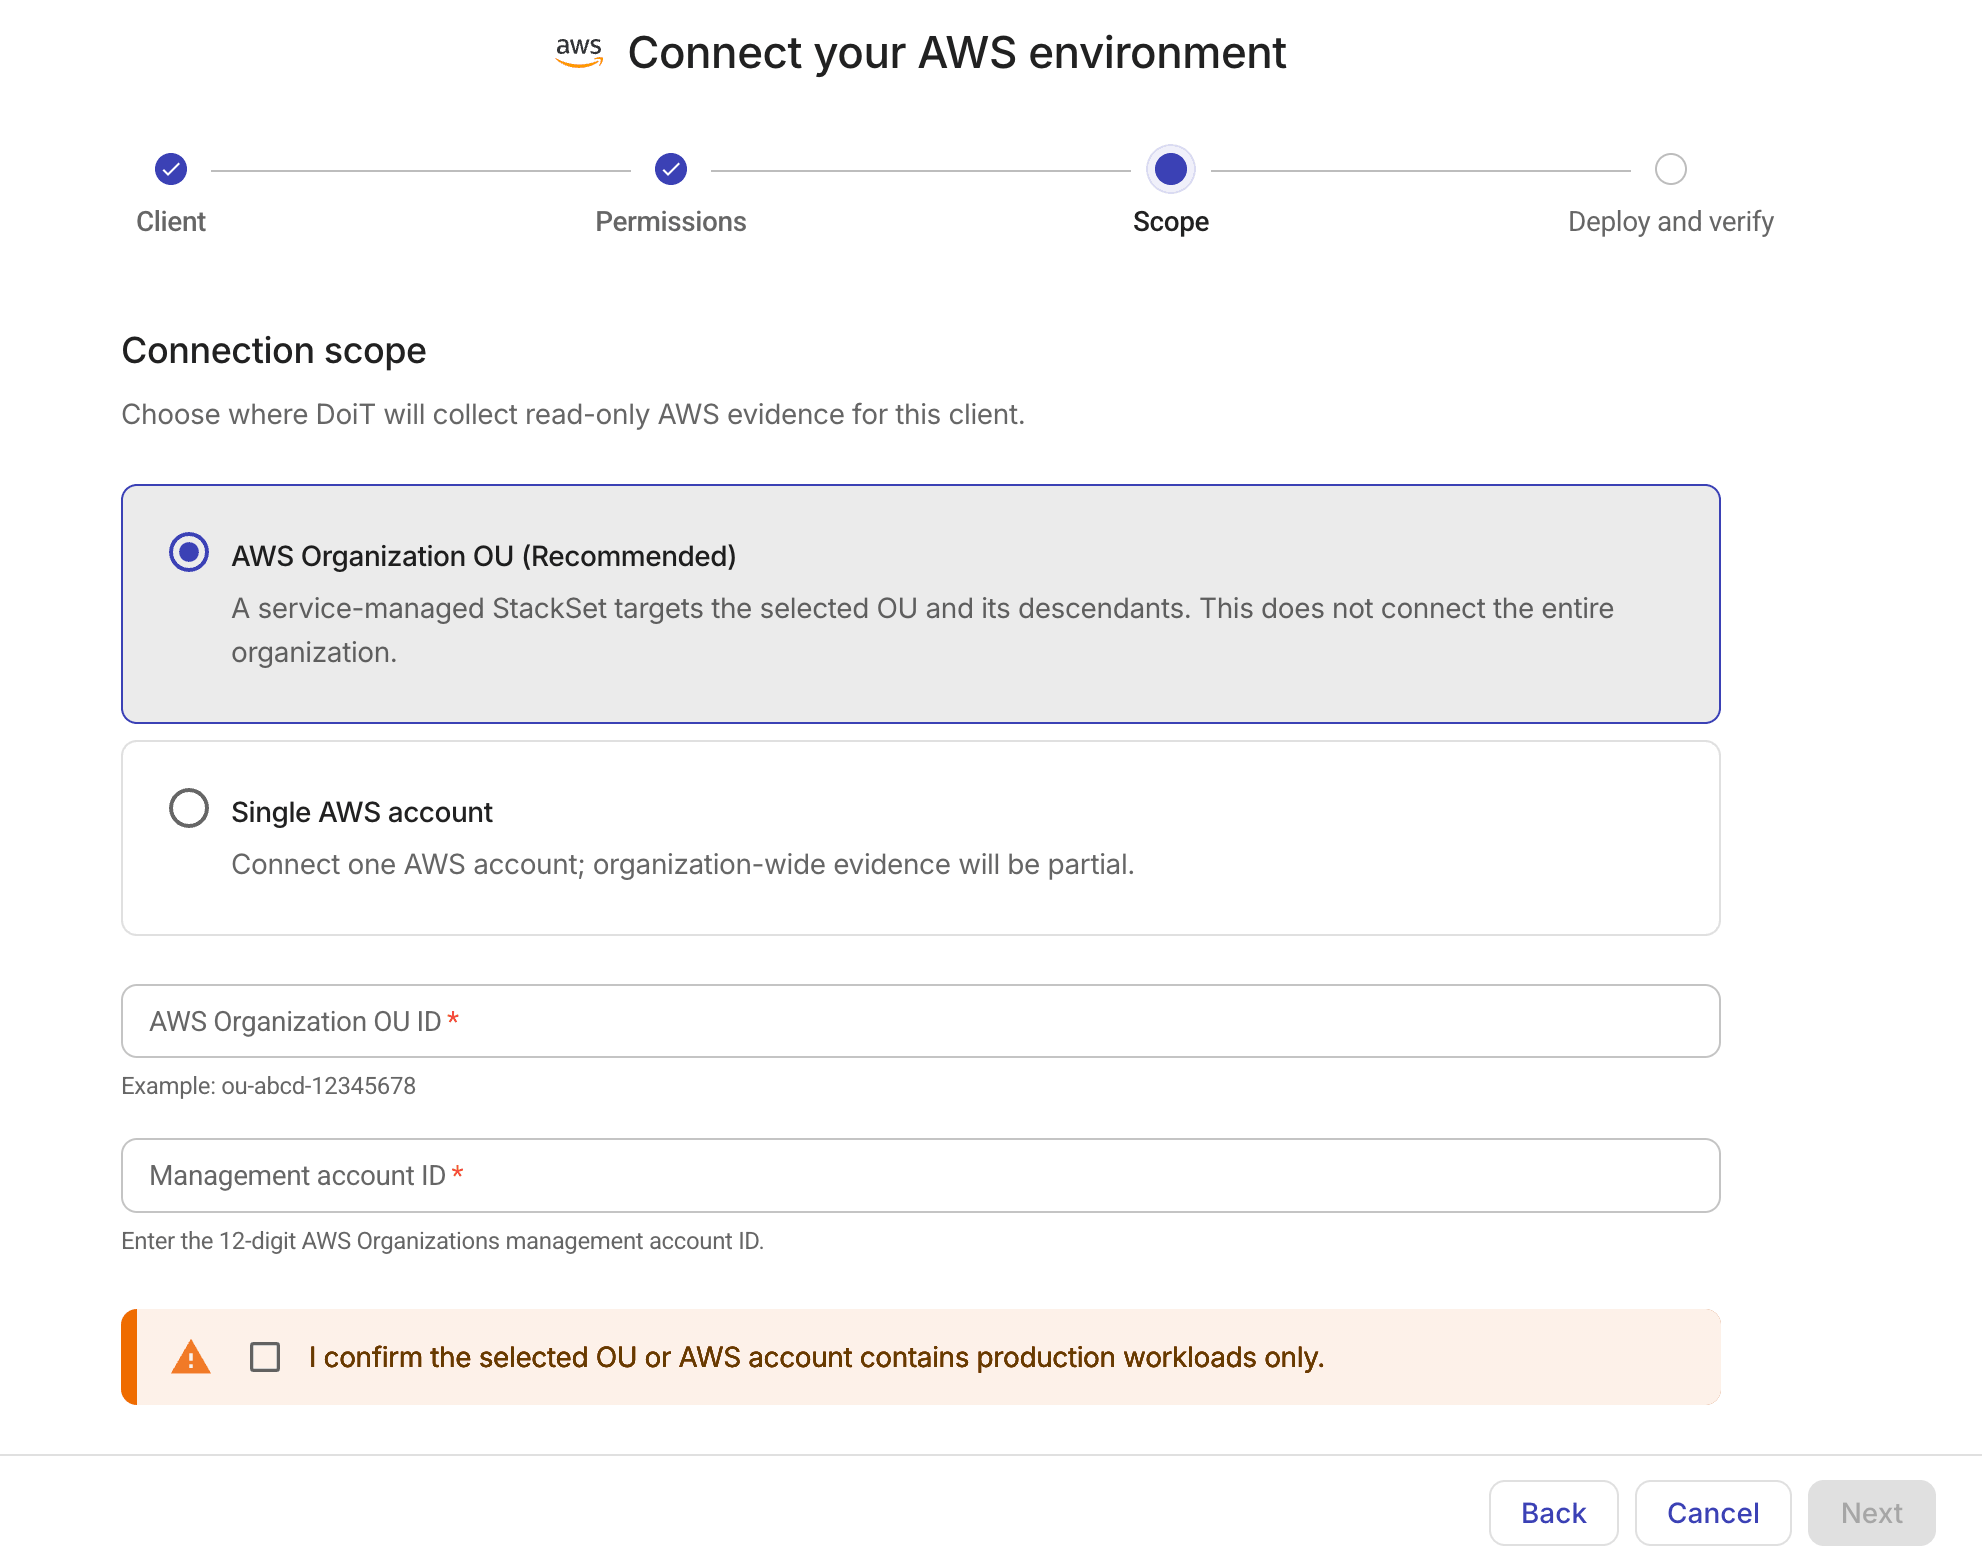Click the Connect your AWS environment title
The height and width of the screenshot is (1564, 1982).
click(x=957, y=53)
